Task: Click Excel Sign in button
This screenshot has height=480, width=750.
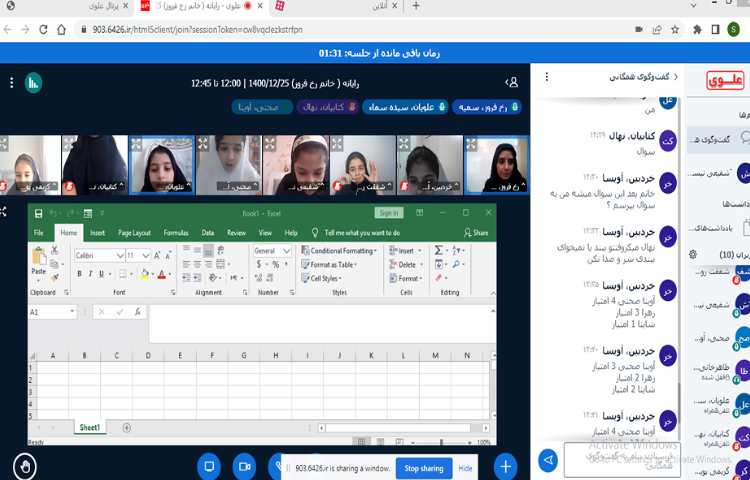Action: (389, 213)
